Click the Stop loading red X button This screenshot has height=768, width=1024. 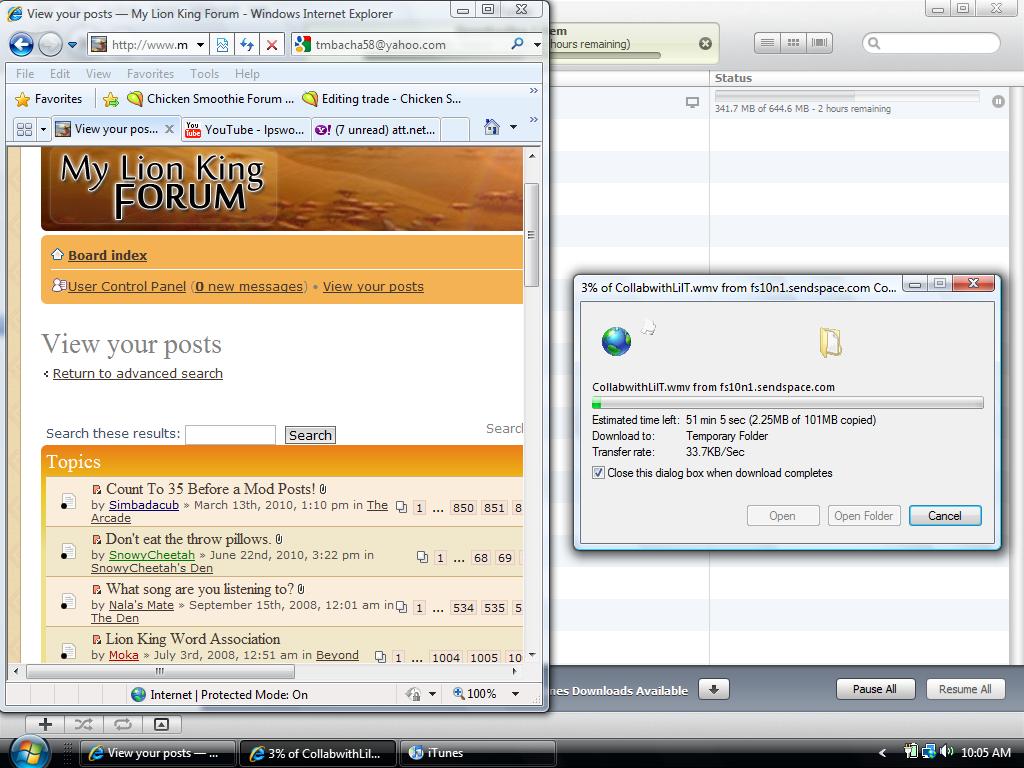(x=271, y=44)
